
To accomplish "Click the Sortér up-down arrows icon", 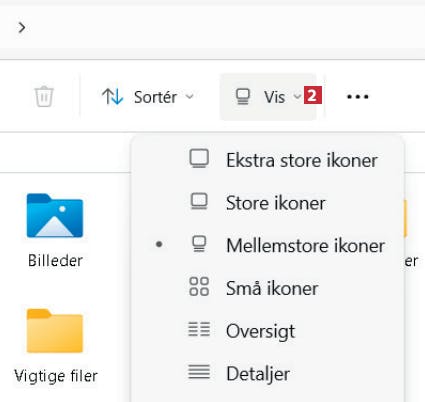I will click(x=112, y=97).
